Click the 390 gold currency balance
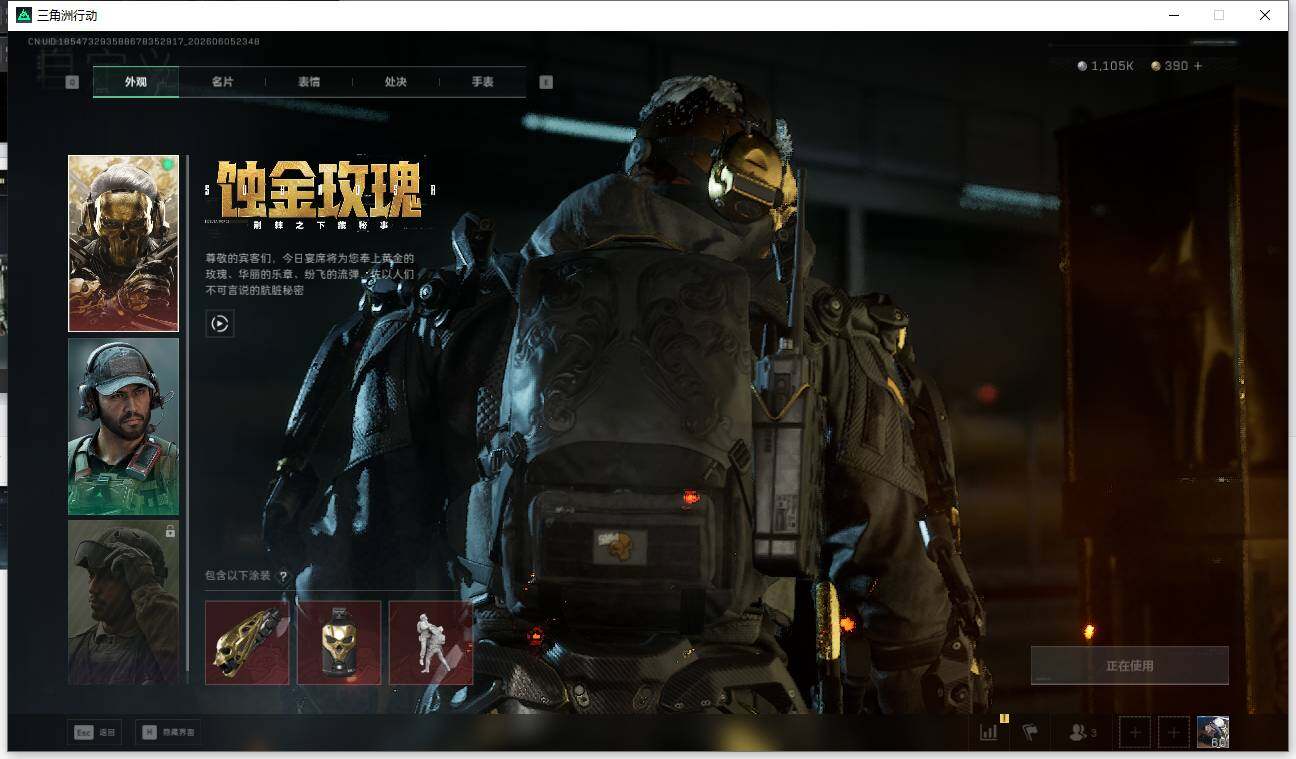This screenshot has height=759, width=1296. click(x=1170, y=66)
